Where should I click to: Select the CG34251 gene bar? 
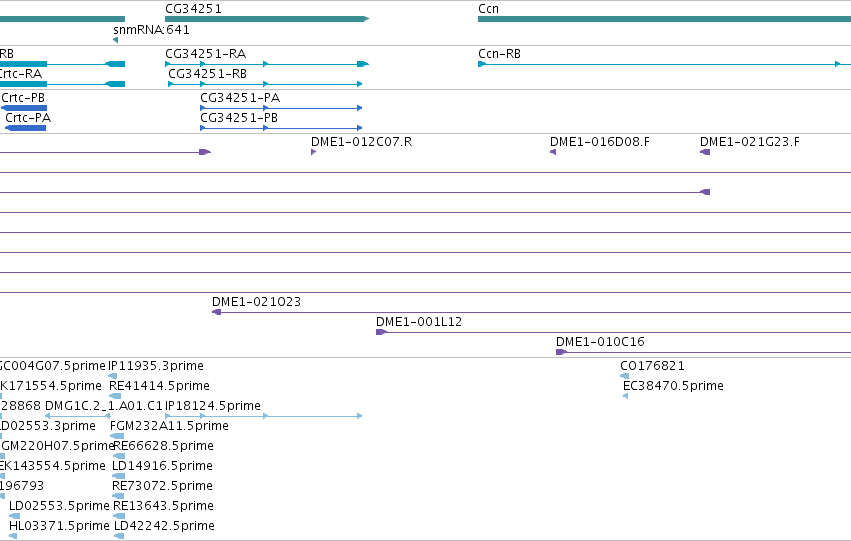(x=267, y=19)
